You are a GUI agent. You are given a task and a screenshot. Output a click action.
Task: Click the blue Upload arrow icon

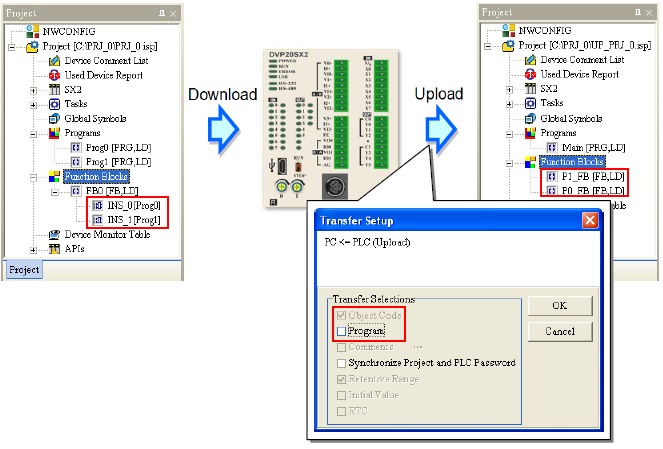pyautogui.click(x=438, y=129)
